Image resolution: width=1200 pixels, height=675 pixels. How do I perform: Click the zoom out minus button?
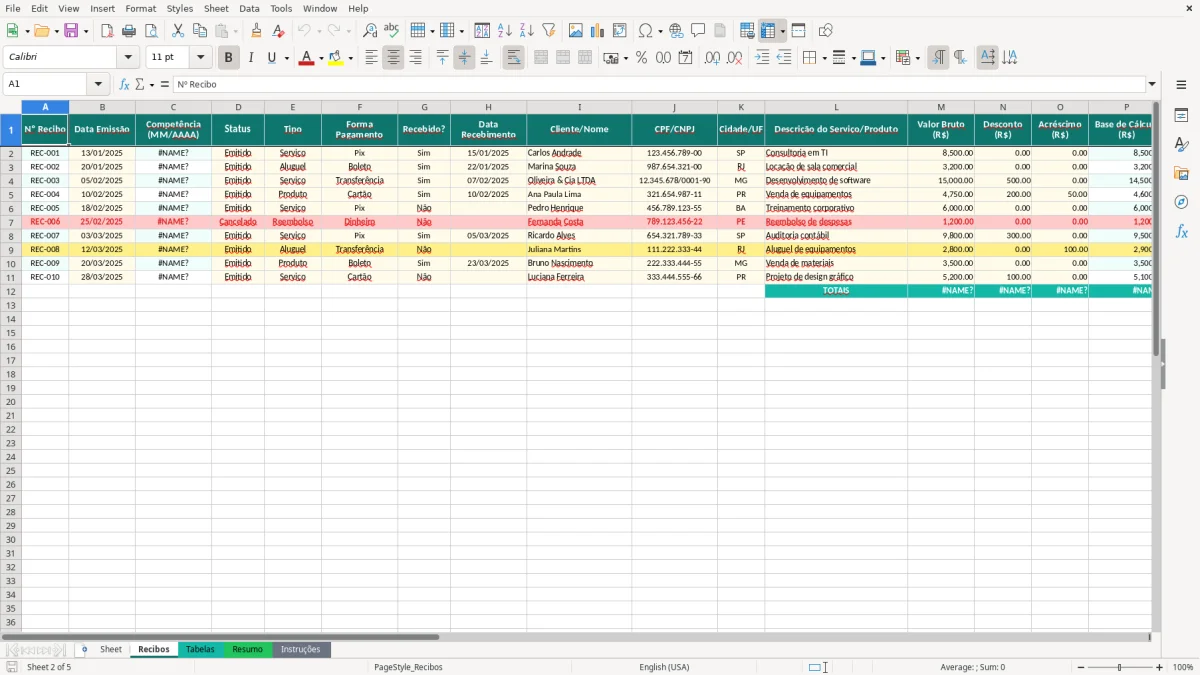1081,667
